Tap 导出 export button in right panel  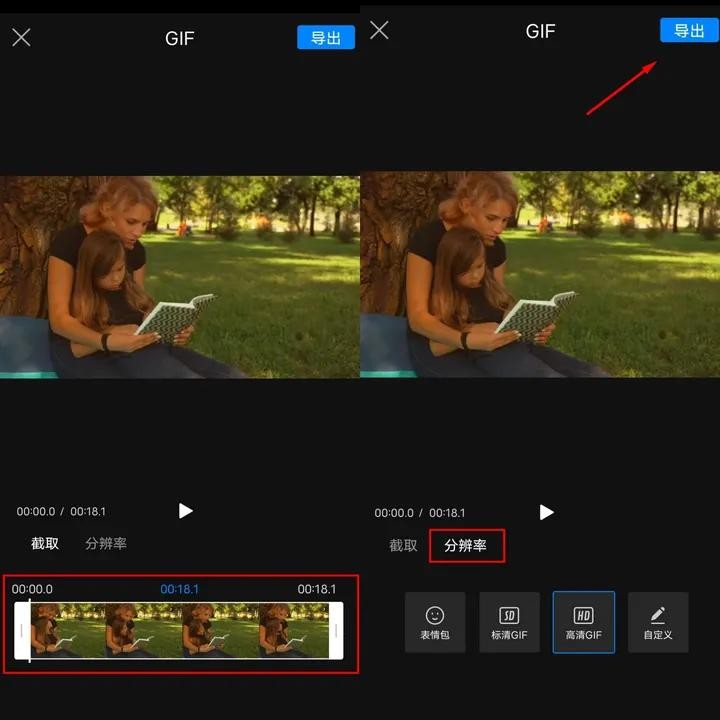(x=689, y=31)
